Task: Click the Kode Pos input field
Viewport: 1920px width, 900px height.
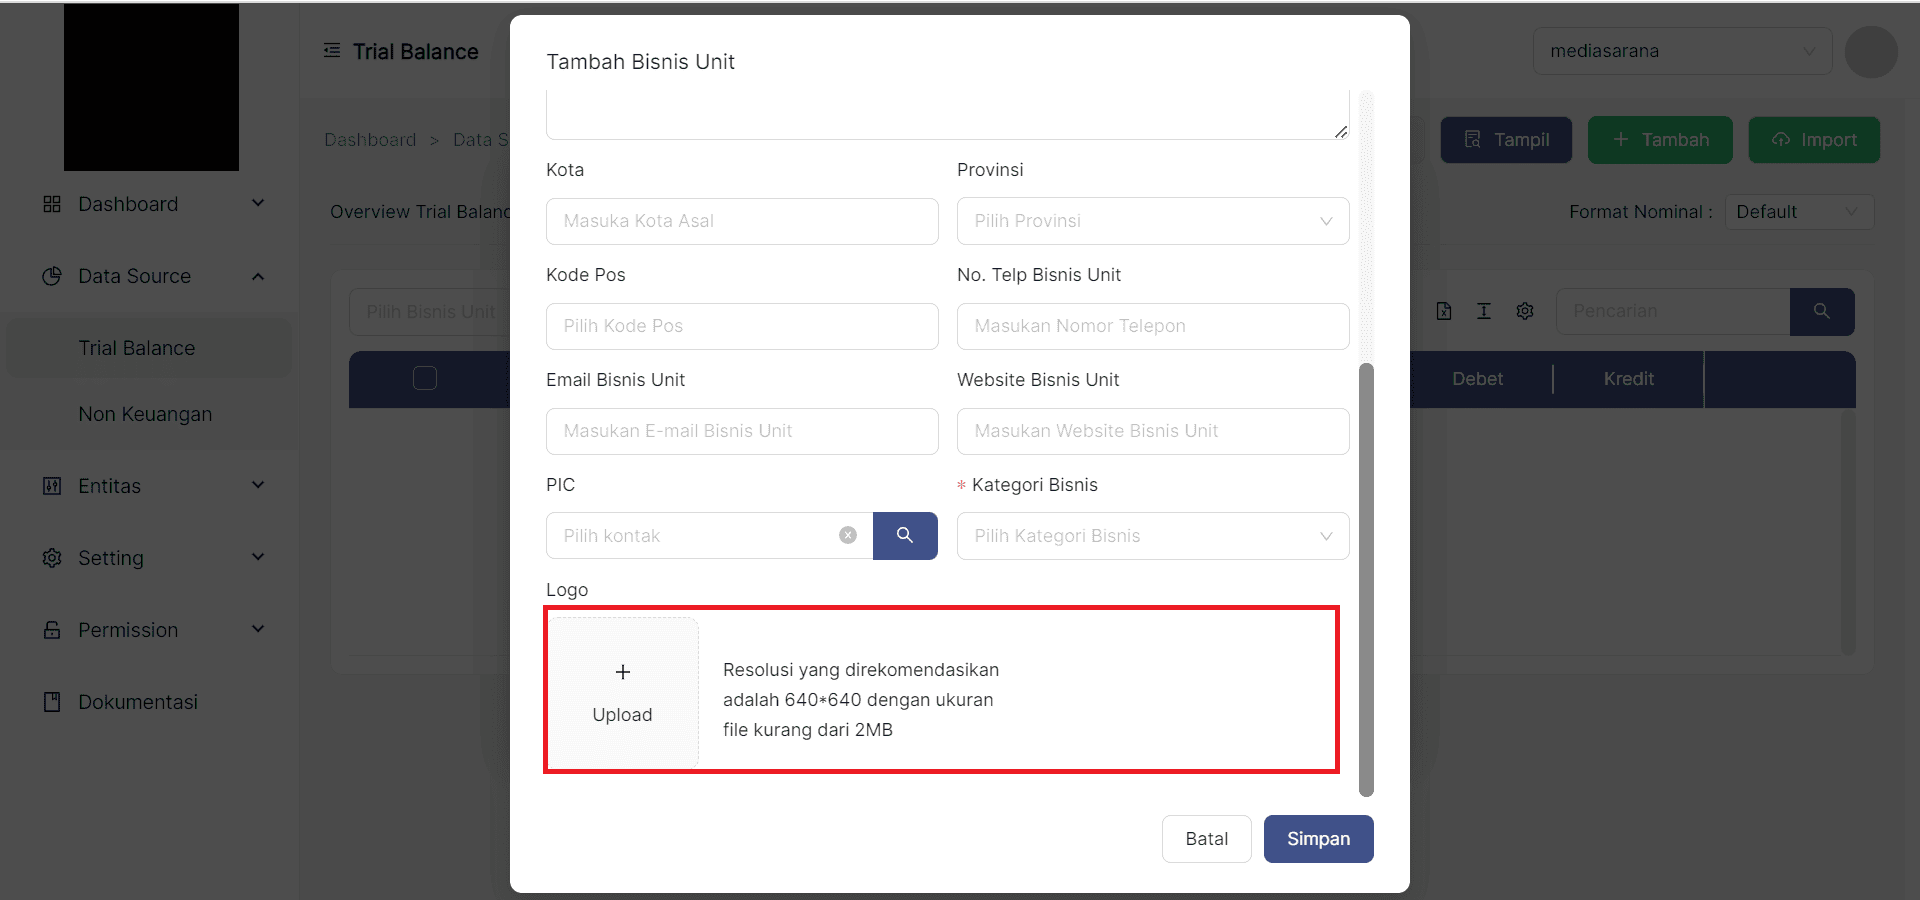Action: 742,326
